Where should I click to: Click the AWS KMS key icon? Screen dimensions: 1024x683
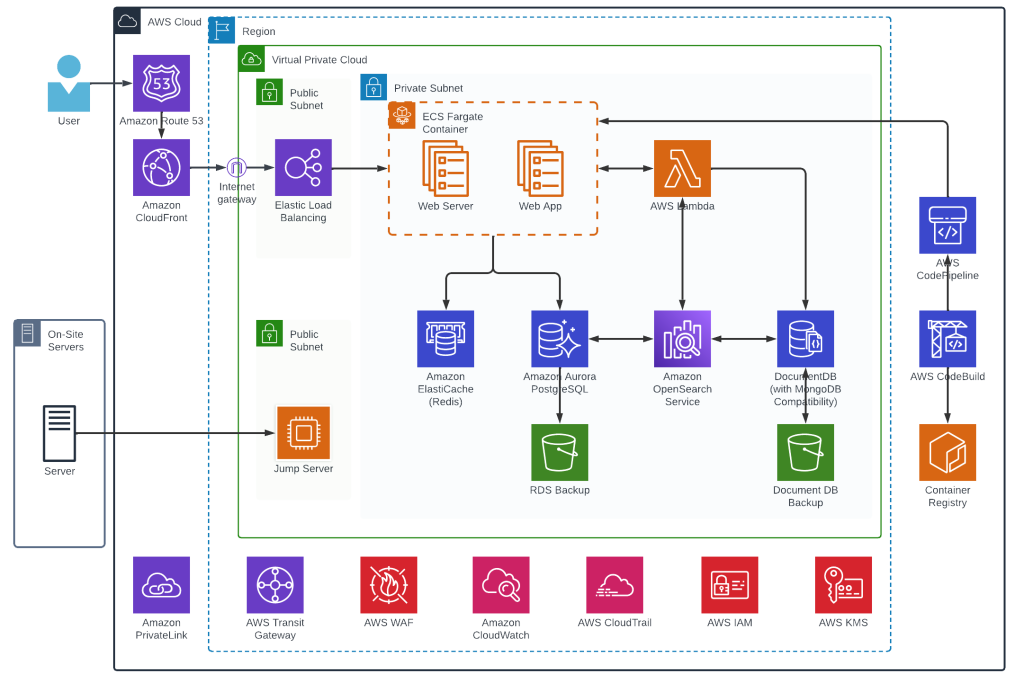[842, 585]
